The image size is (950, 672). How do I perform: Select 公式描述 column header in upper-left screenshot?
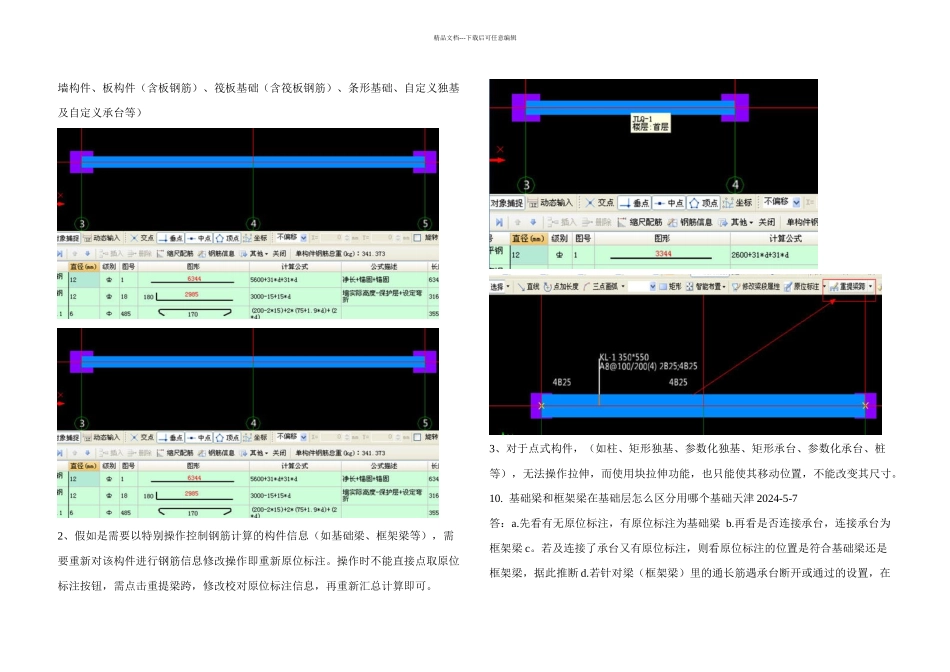click(384, 267)
